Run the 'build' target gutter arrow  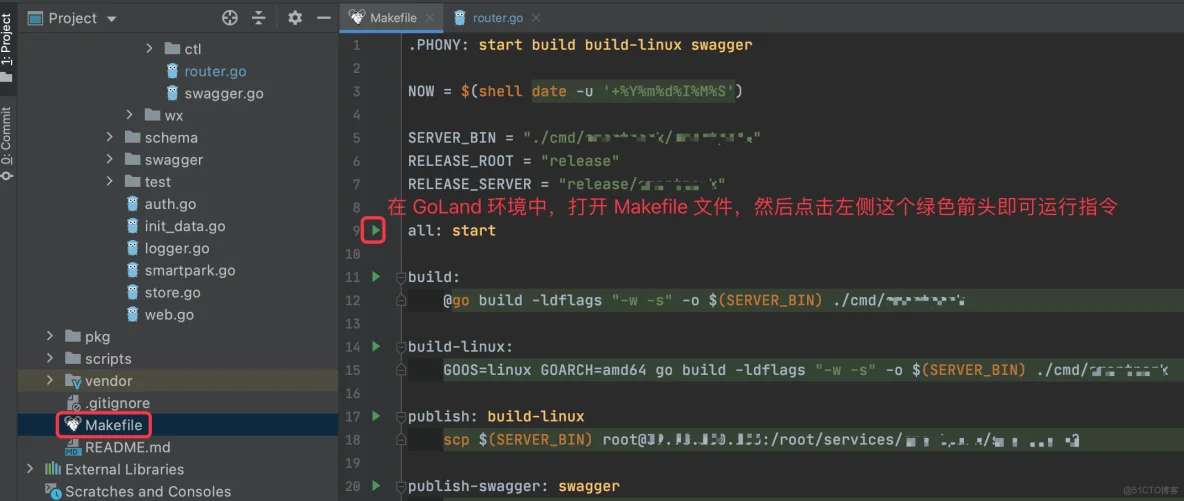[x=376, y=277]
